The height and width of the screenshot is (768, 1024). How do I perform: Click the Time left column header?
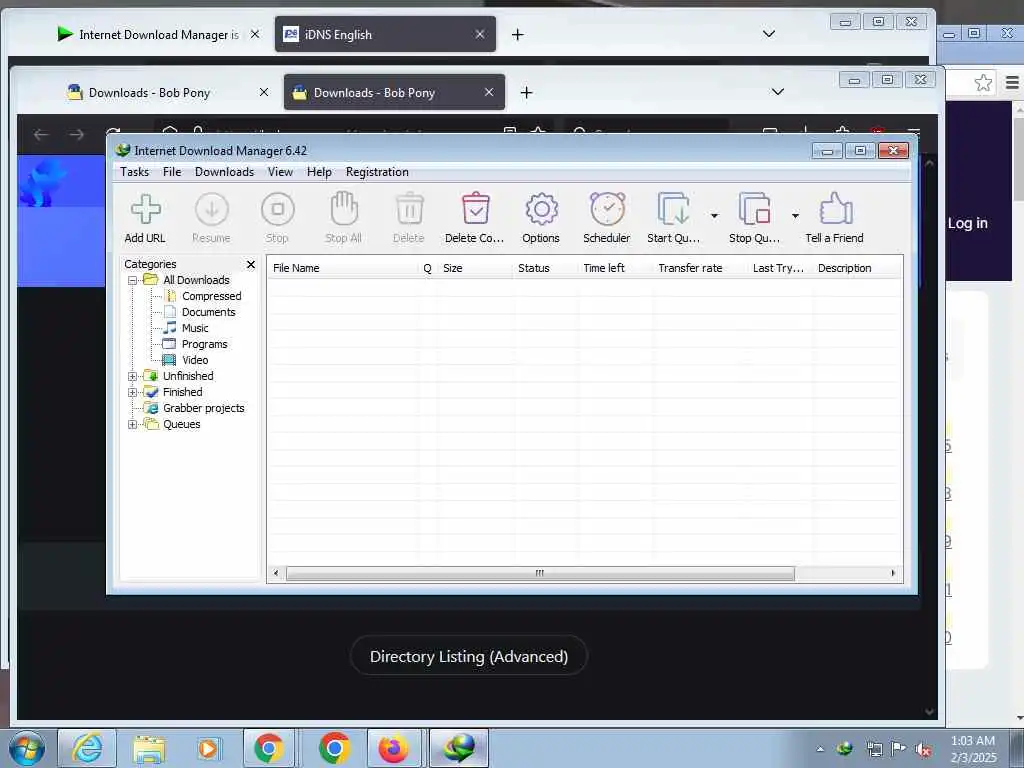point(616,268)
